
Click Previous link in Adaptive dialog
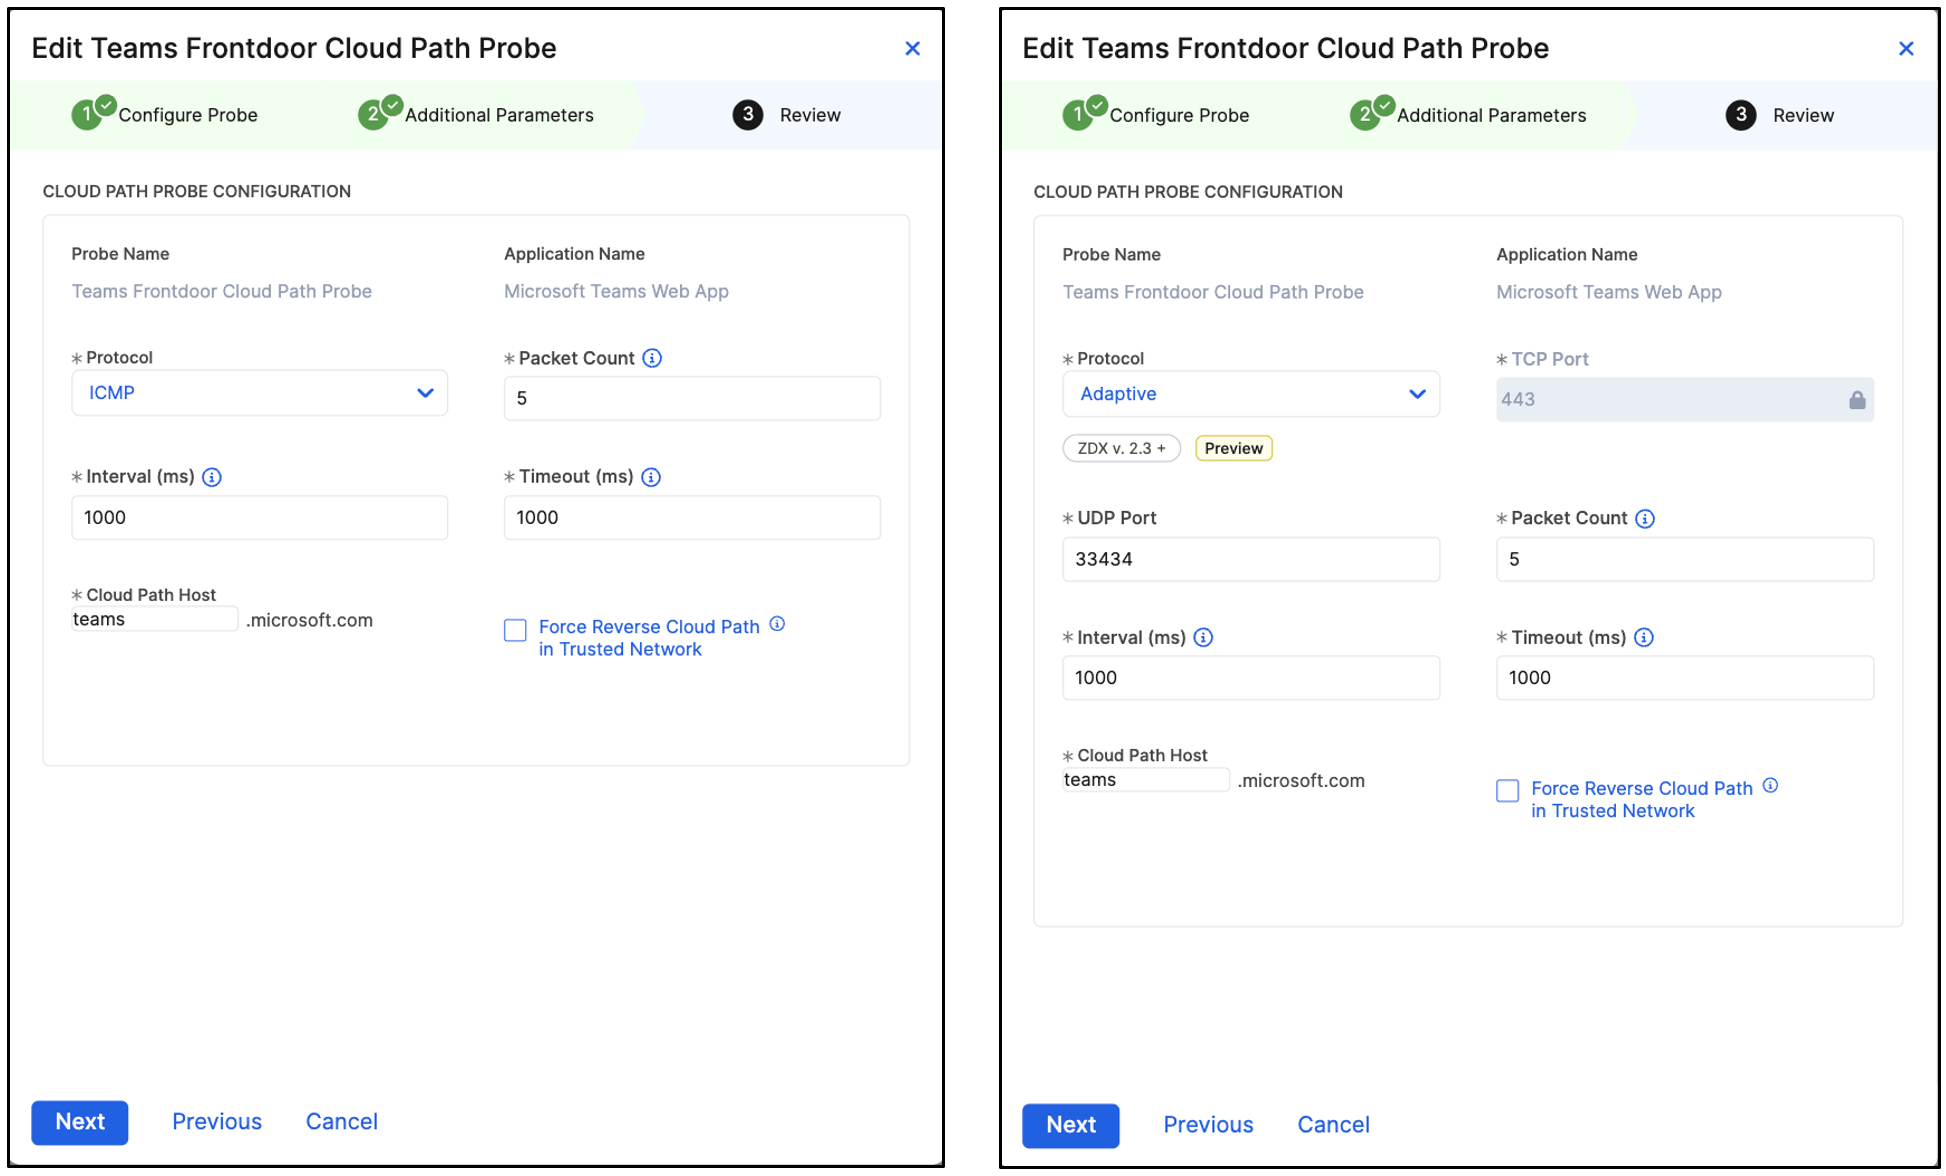coord(1208,1125)
